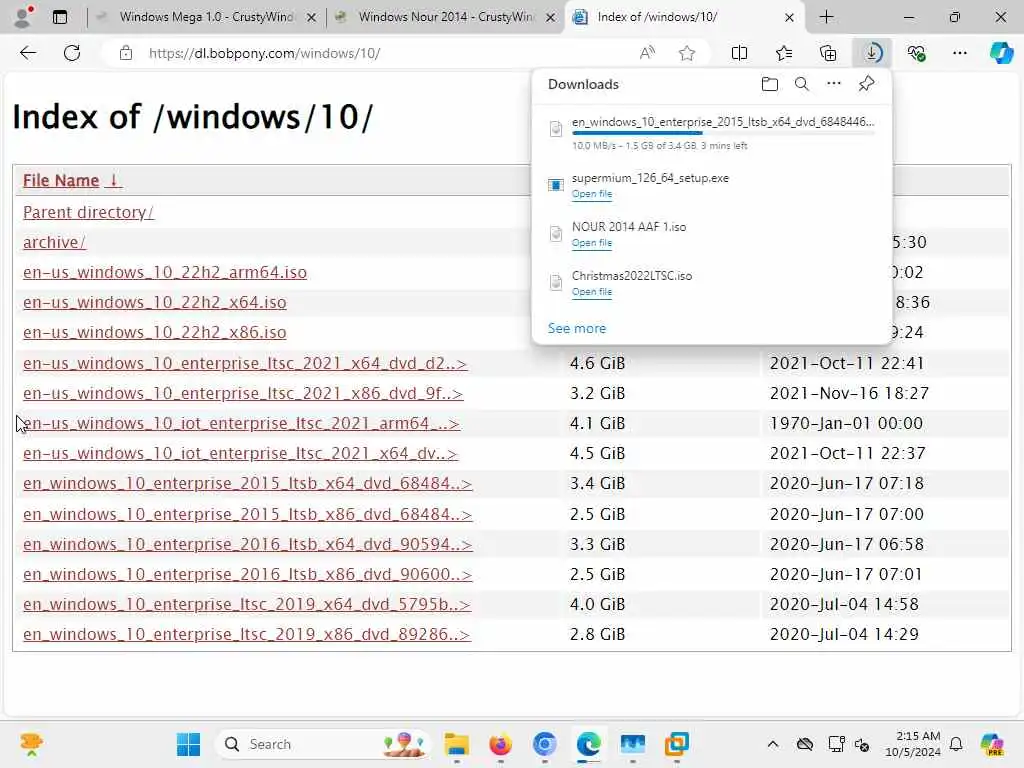Open the Edge profile icon
This screenshot has height=768, width=1024.
pyautogui.click(x=24, y=17)
